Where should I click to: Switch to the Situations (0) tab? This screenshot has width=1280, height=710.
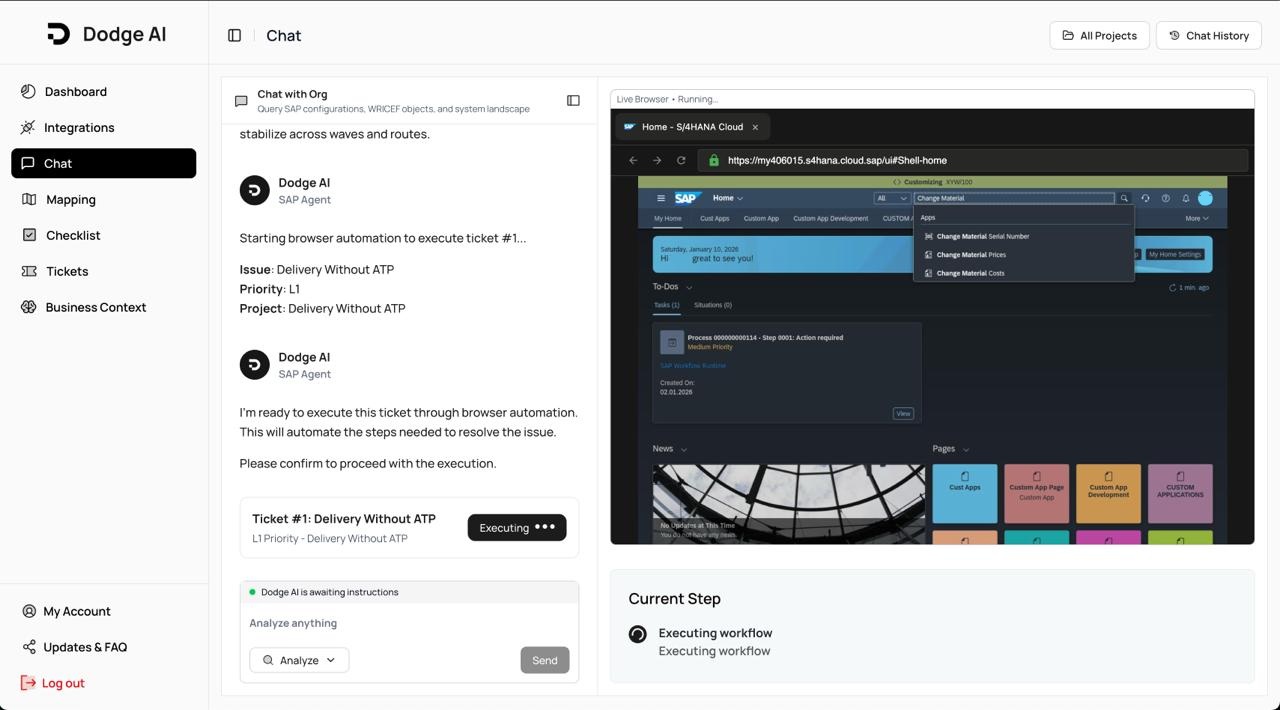coord(713,305)
